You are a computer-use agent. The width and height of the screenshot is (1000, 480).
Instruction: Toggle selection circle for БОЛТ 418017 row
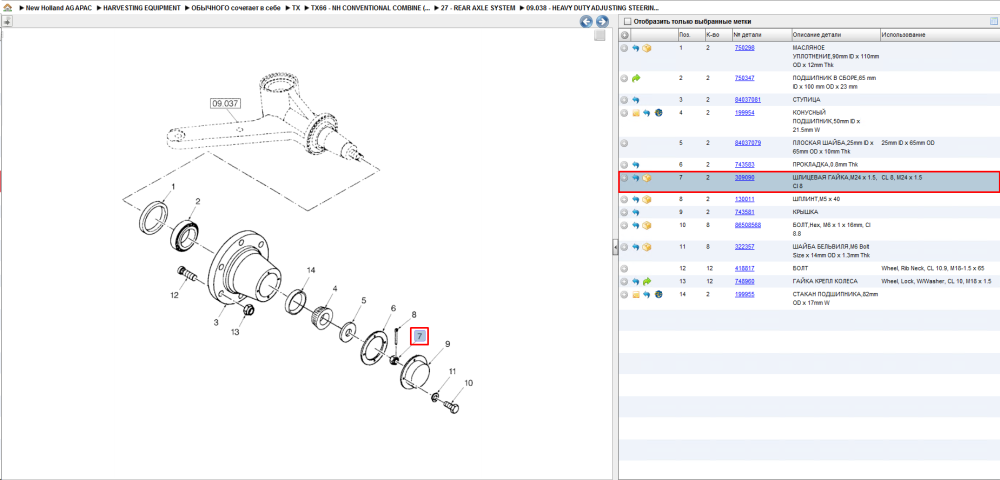click(624, 269)
